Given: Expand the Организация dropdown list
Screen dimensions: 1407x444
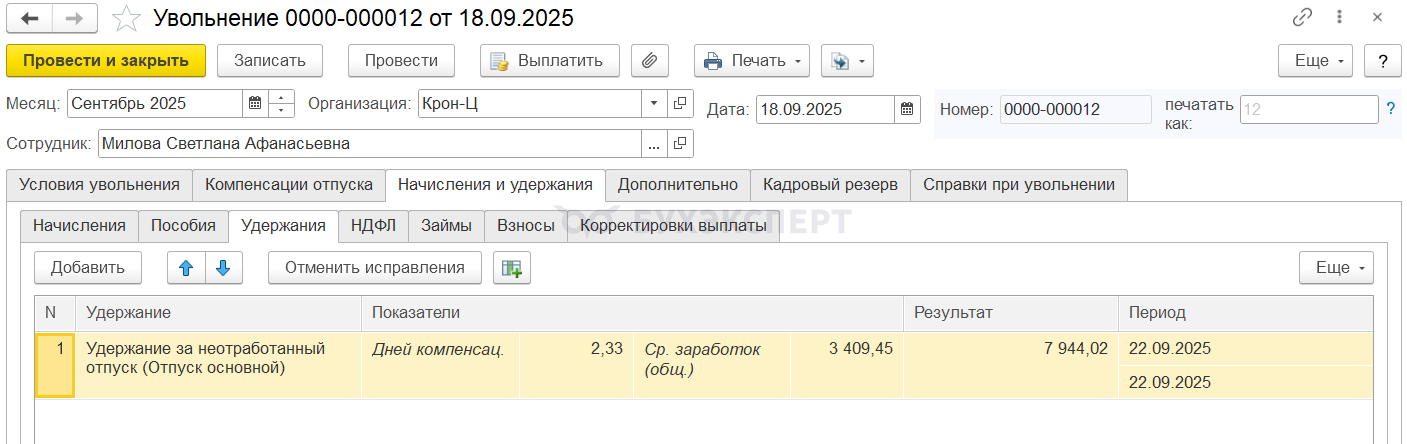Looking at the screenshot, I should tap(654, 103).
